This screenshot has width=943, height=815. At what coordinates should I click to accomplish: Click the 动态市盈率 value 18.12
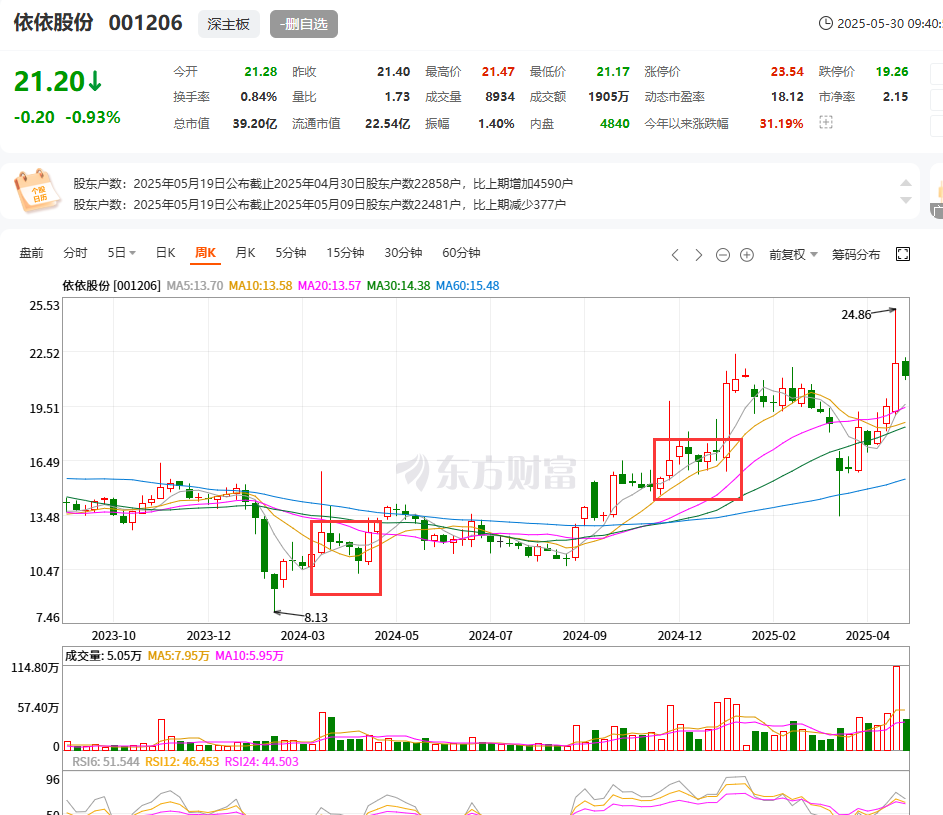coord(787,97)
